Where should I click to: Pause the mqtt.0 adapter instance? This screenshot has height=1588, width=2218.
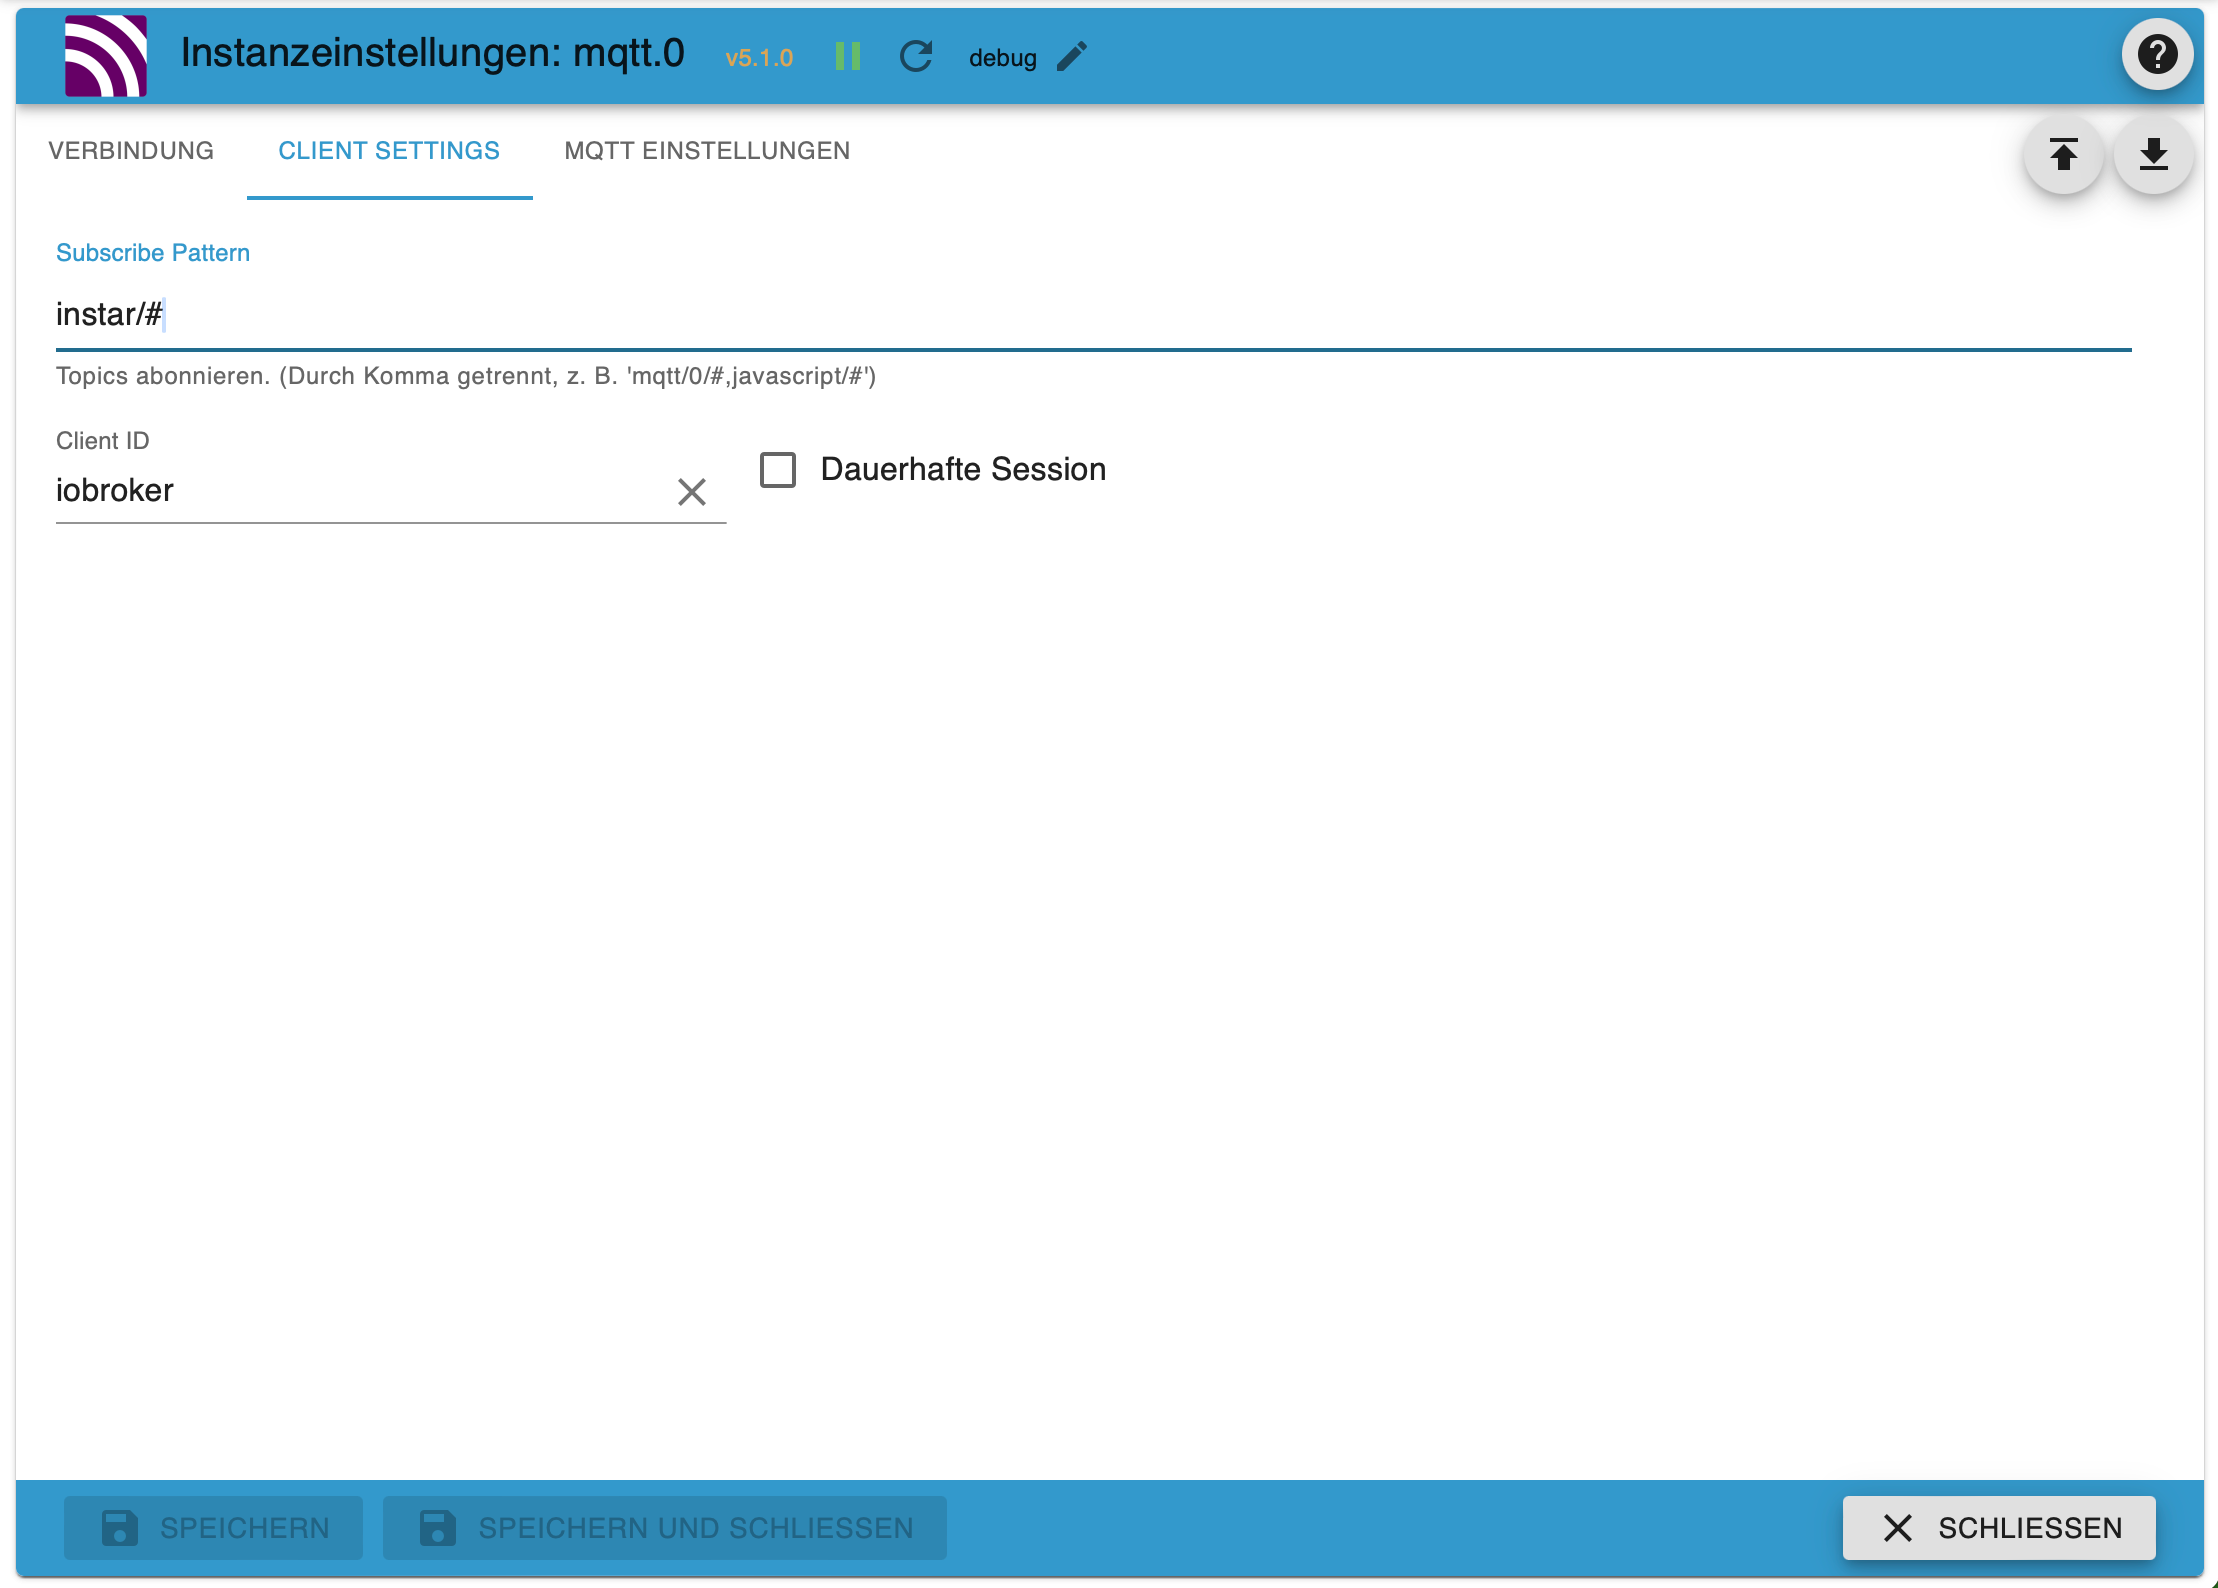coord(848,56)
